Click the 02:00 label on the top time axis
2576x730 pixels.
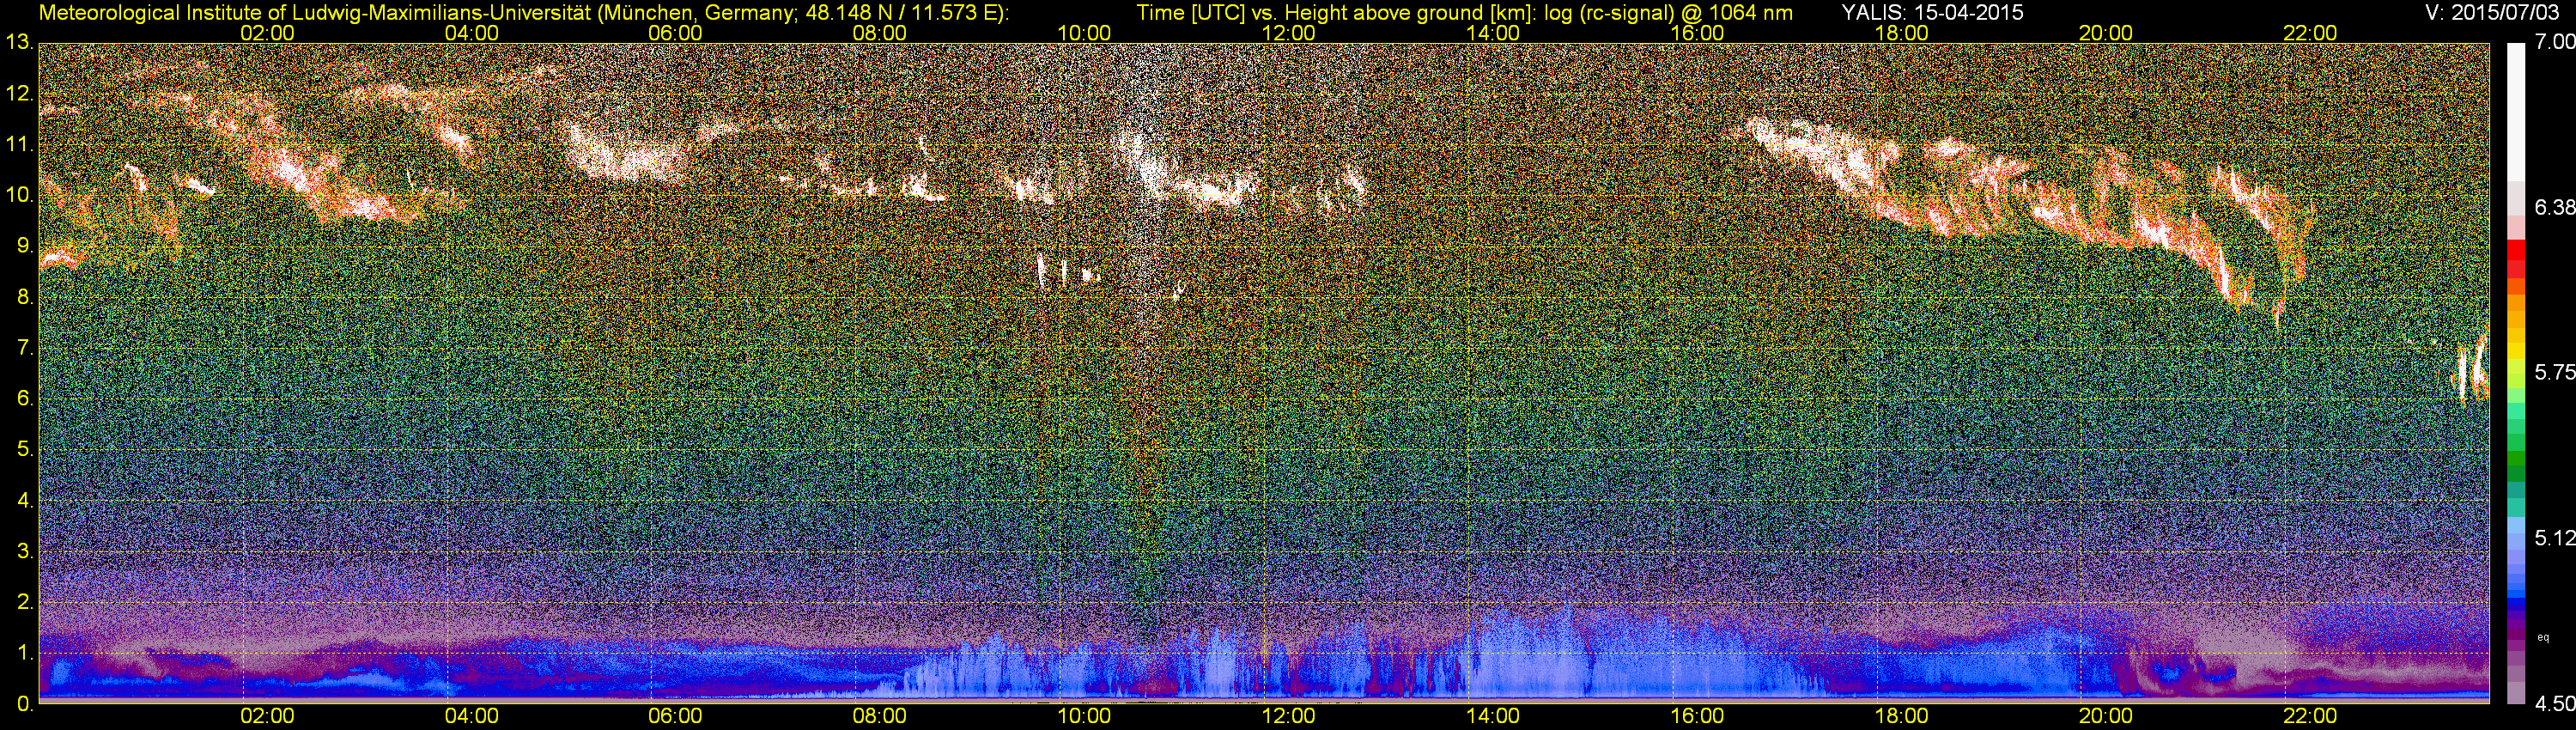[267, 33]
